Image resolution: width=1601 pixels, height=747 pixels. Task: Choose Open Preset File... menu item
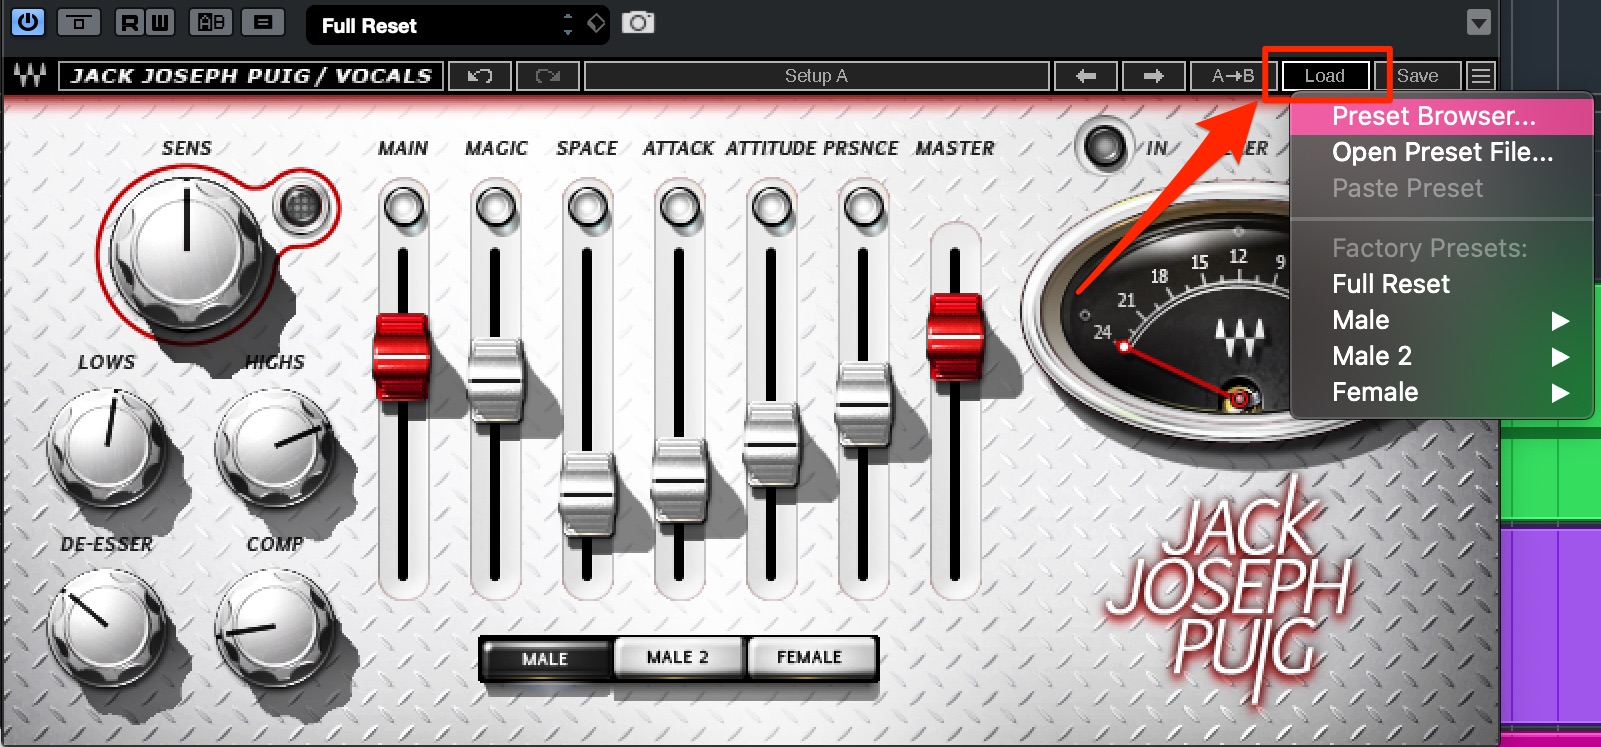pyautogui.click(x=1441, y=152)
